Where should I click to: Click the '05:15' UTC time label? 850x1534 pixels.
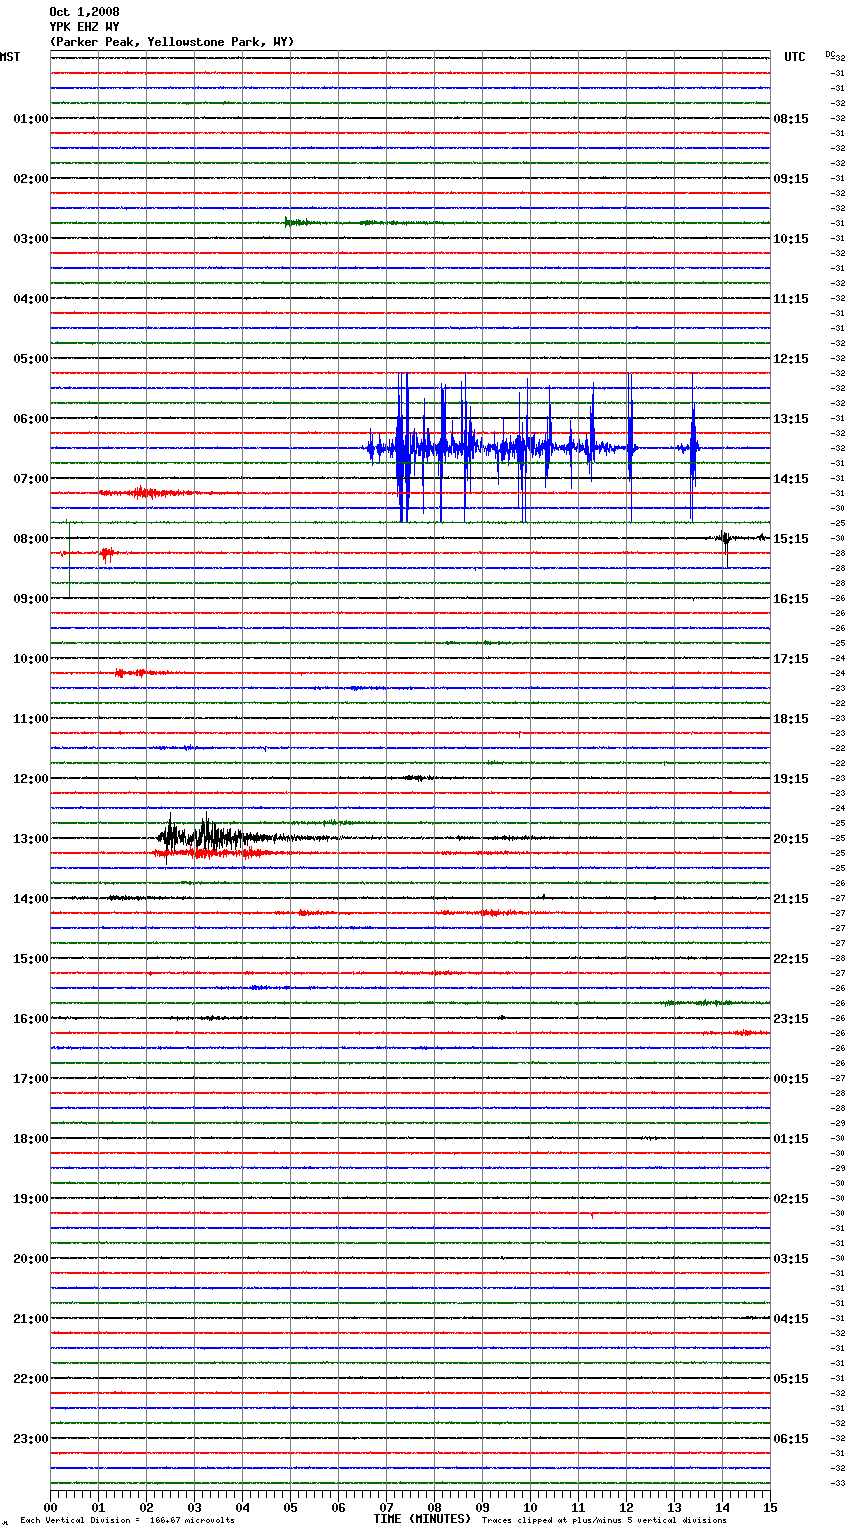pos(791,1379)
